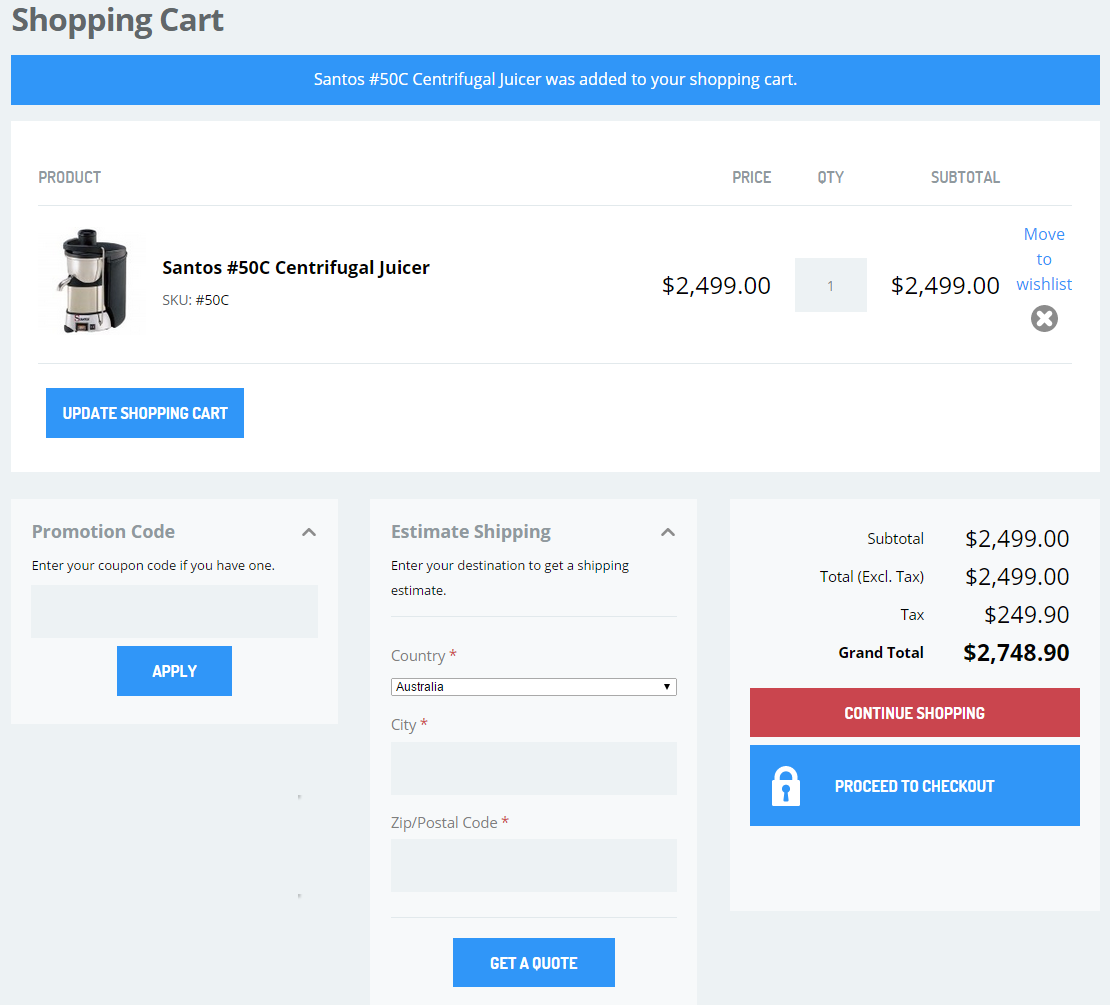The height and width of the screenshot is (1005, 1110).
Task: Click the coupon code input field
Action: (x=174, y=611)
